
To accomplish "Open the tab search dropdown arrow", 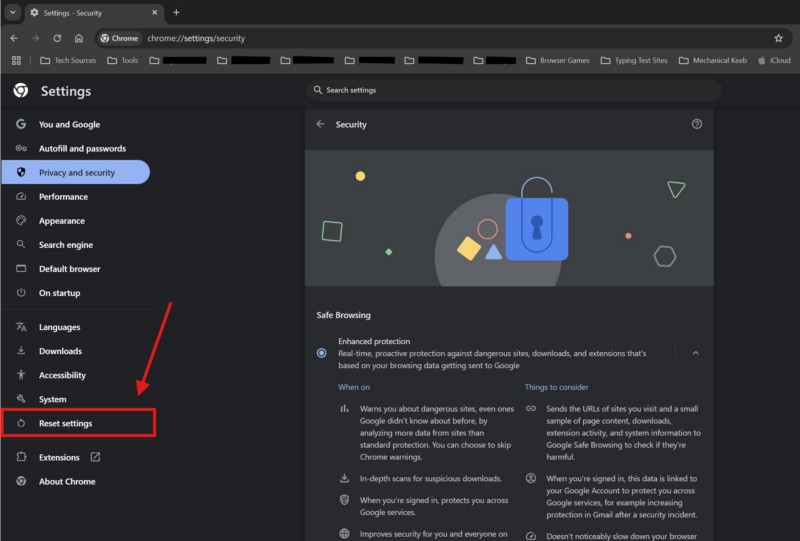I will coord(13,12).
